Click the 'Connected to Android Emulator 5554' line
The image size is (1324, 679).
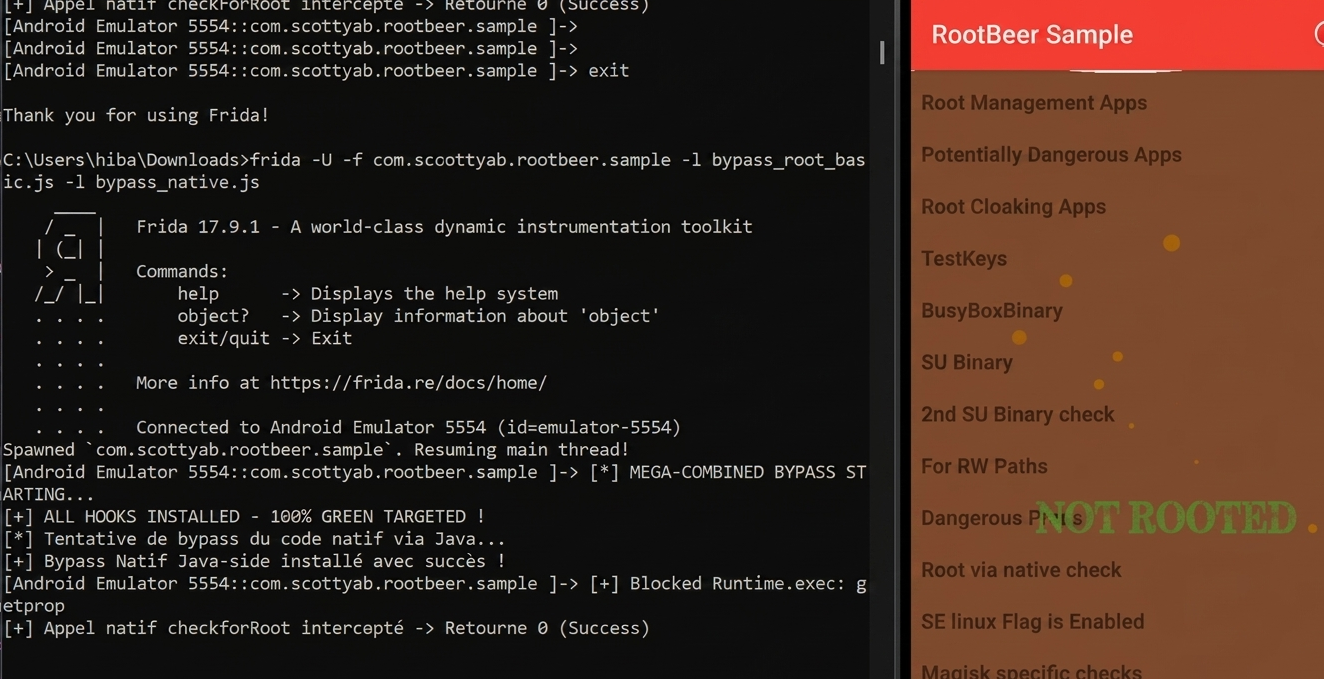[x=408, y=428]
